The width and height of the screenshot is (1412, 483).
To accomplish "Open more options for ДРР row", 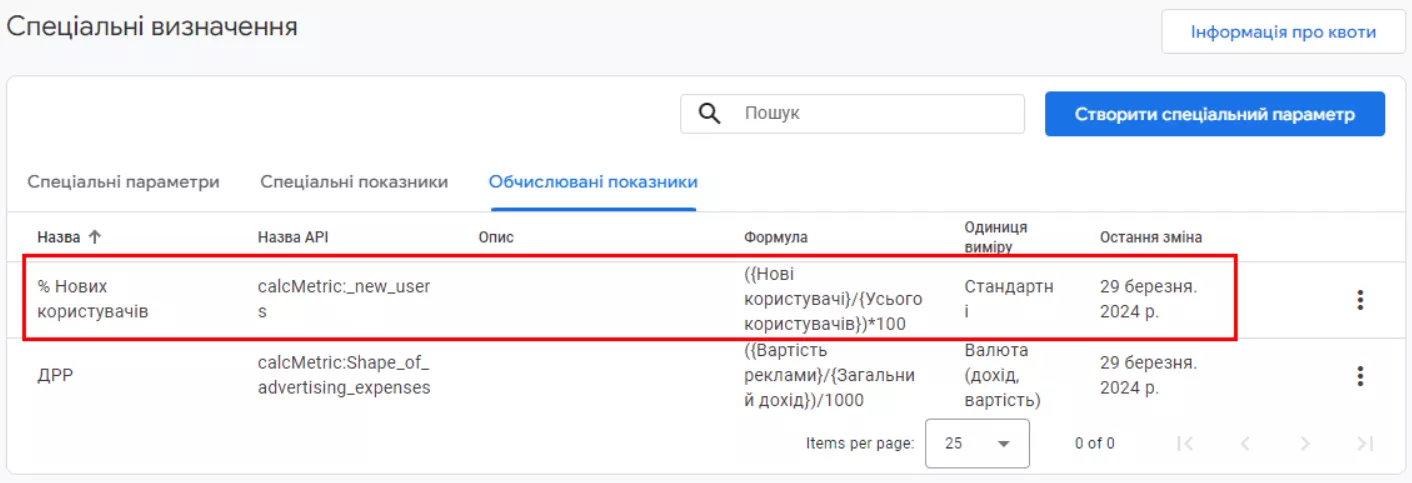I will click(1359, 376).
